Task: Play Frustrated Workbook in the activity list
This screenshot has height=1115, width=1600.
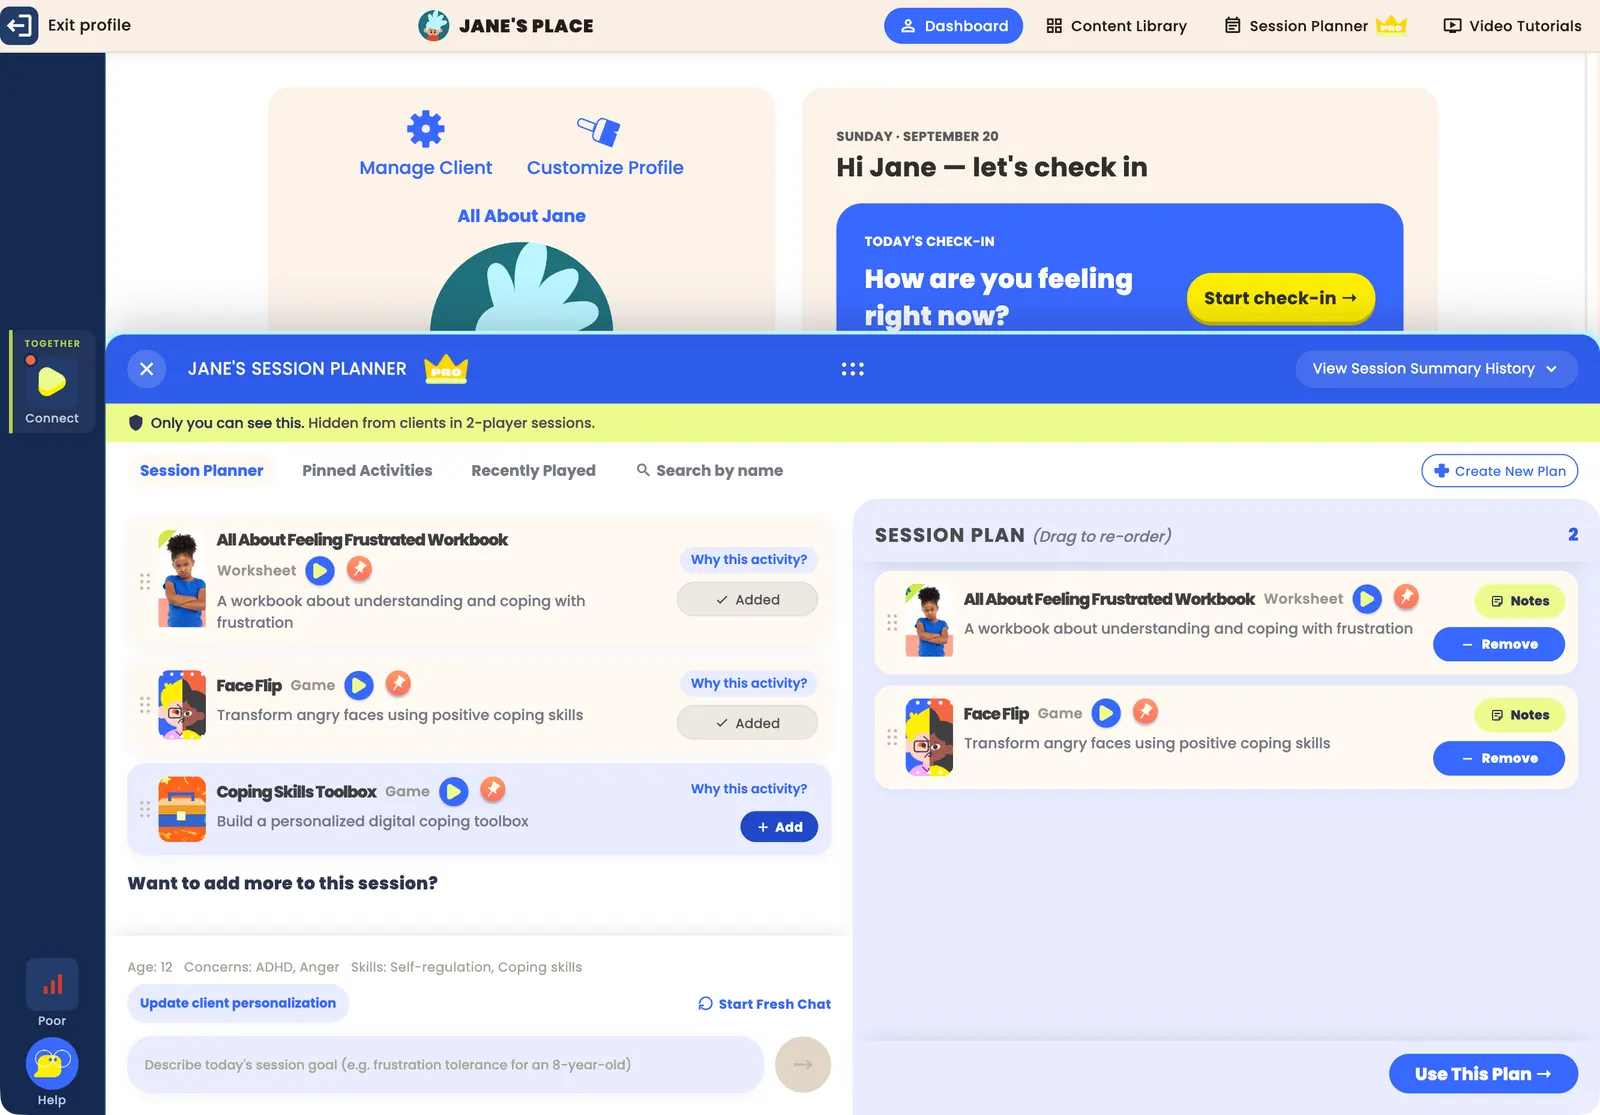Action: coord(320,570)
